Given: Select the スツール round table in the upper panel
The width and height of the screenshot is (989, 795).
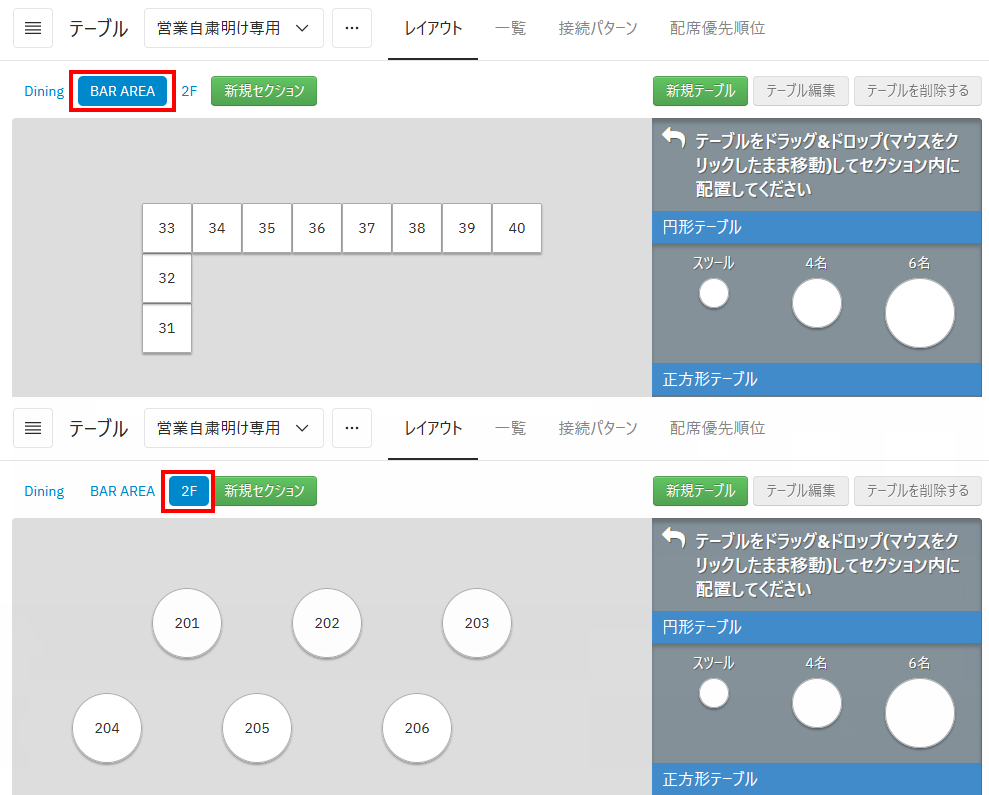Looking at the screenshot, I should click(x=714, y=293).
